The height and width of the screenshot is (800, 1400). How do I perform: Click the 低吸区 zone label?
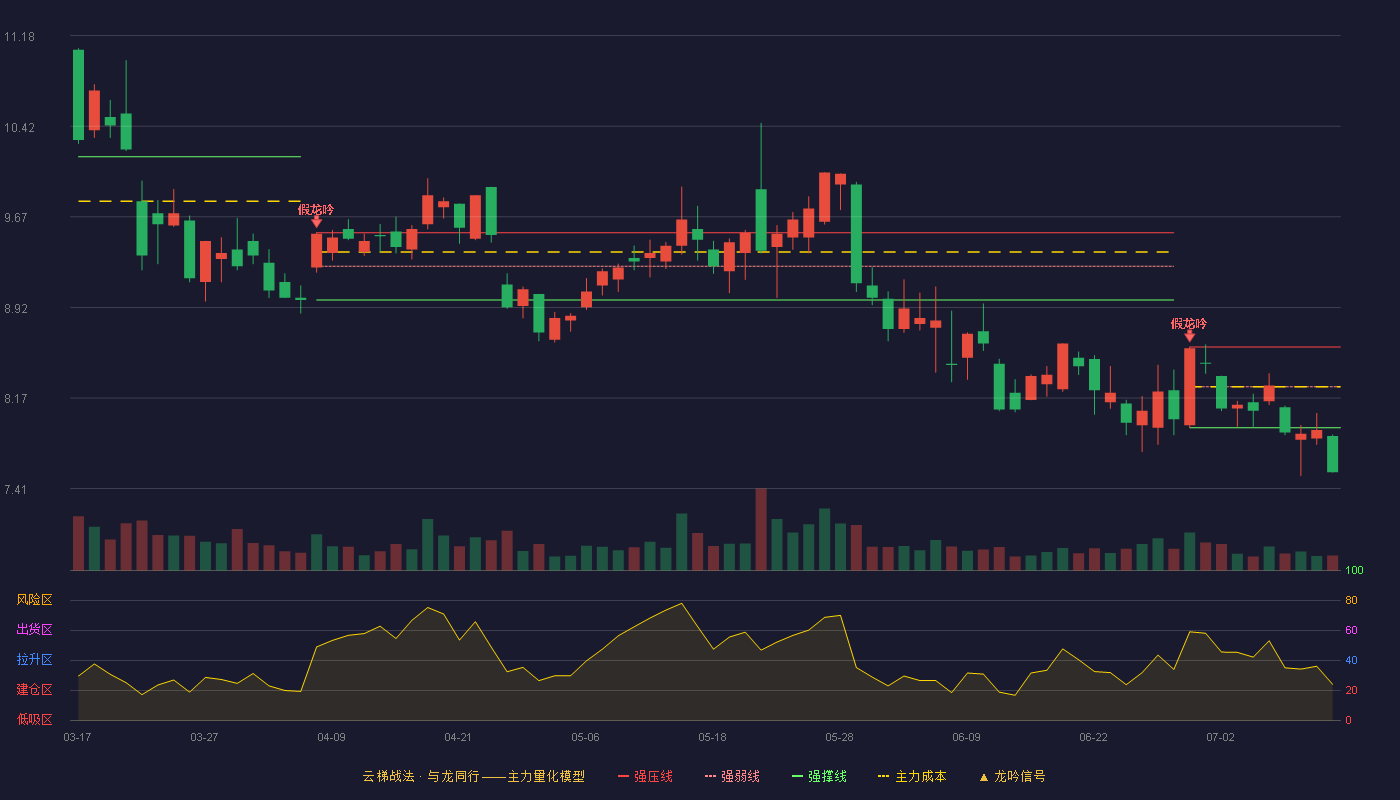coord(34,719)
